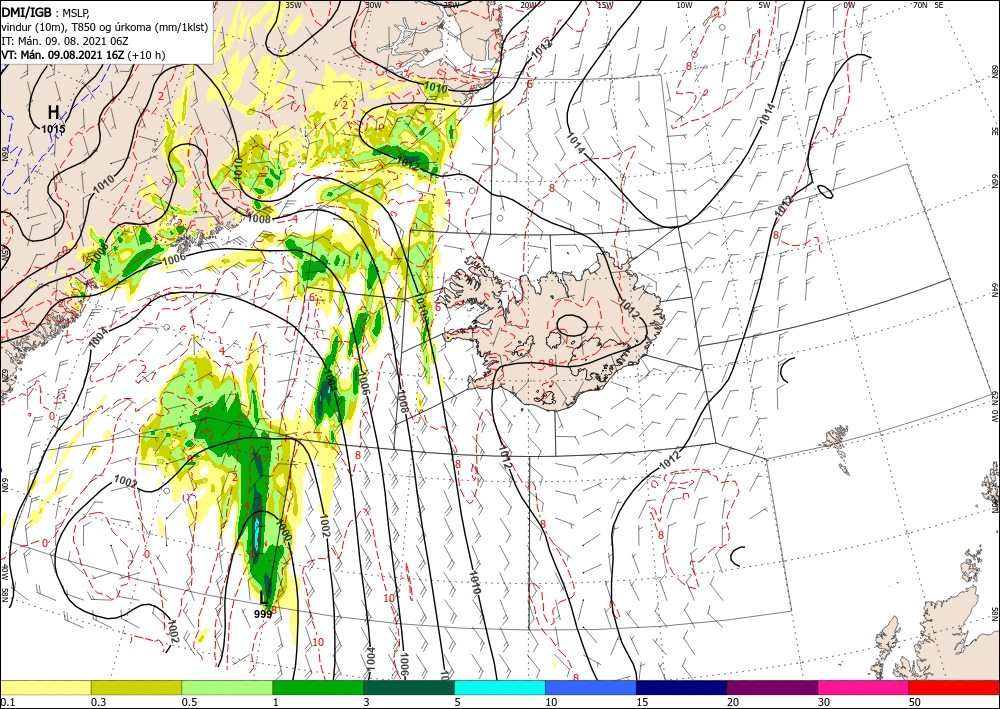Click the '0.5' legend scale value

[x=189, y=701]
